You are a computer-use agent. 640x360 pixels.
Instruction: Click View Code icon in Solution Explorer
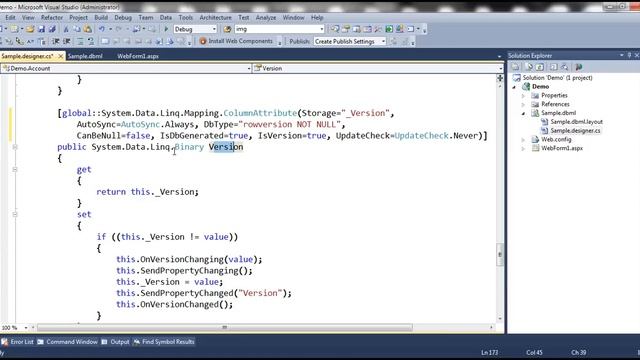point(553,67)
